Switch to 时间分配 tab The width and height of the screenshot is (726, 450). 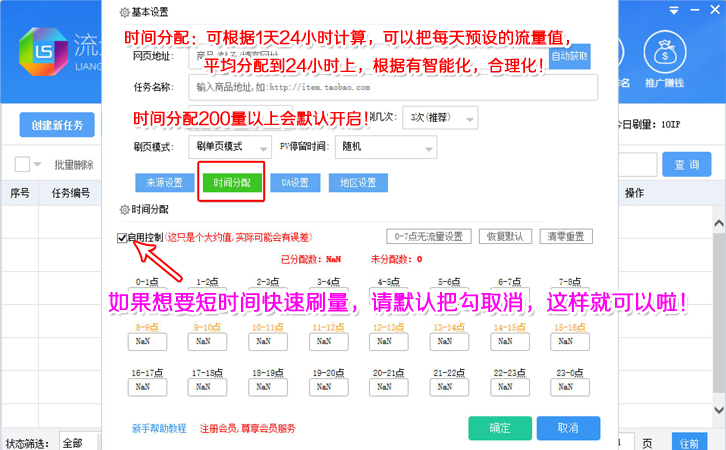click(x=232, y=183)
